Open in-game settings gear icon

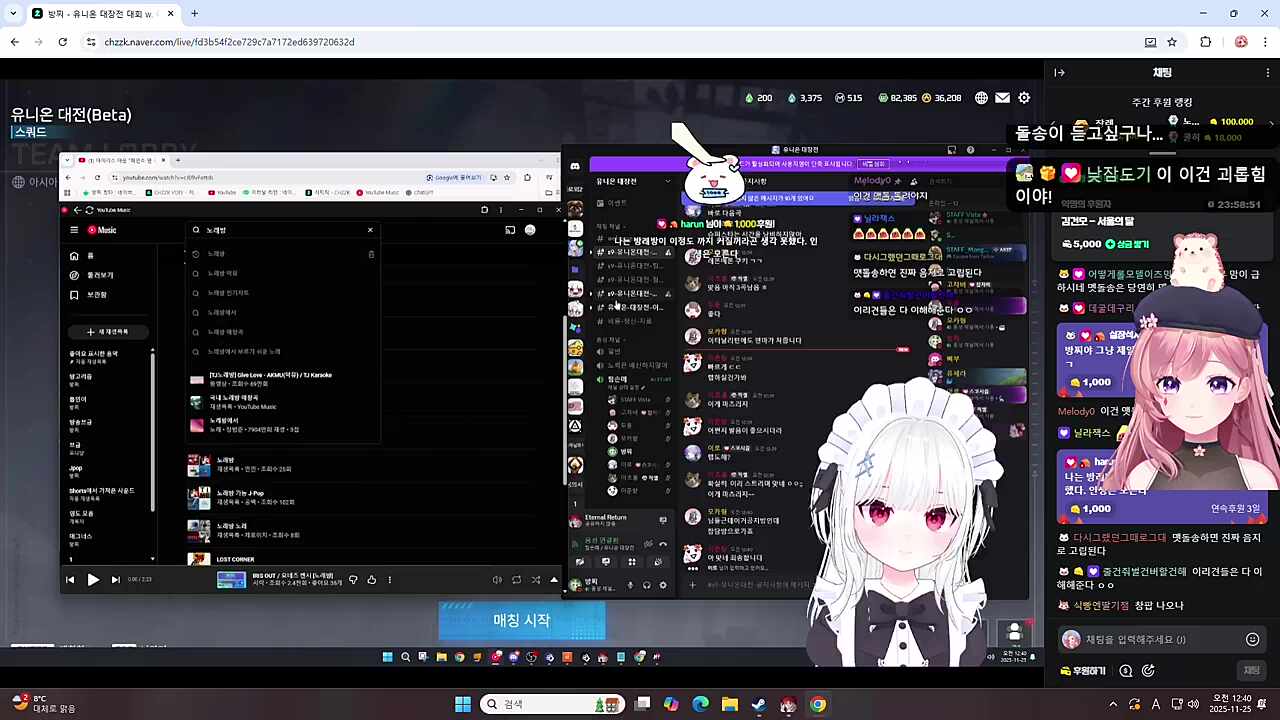1024,98
